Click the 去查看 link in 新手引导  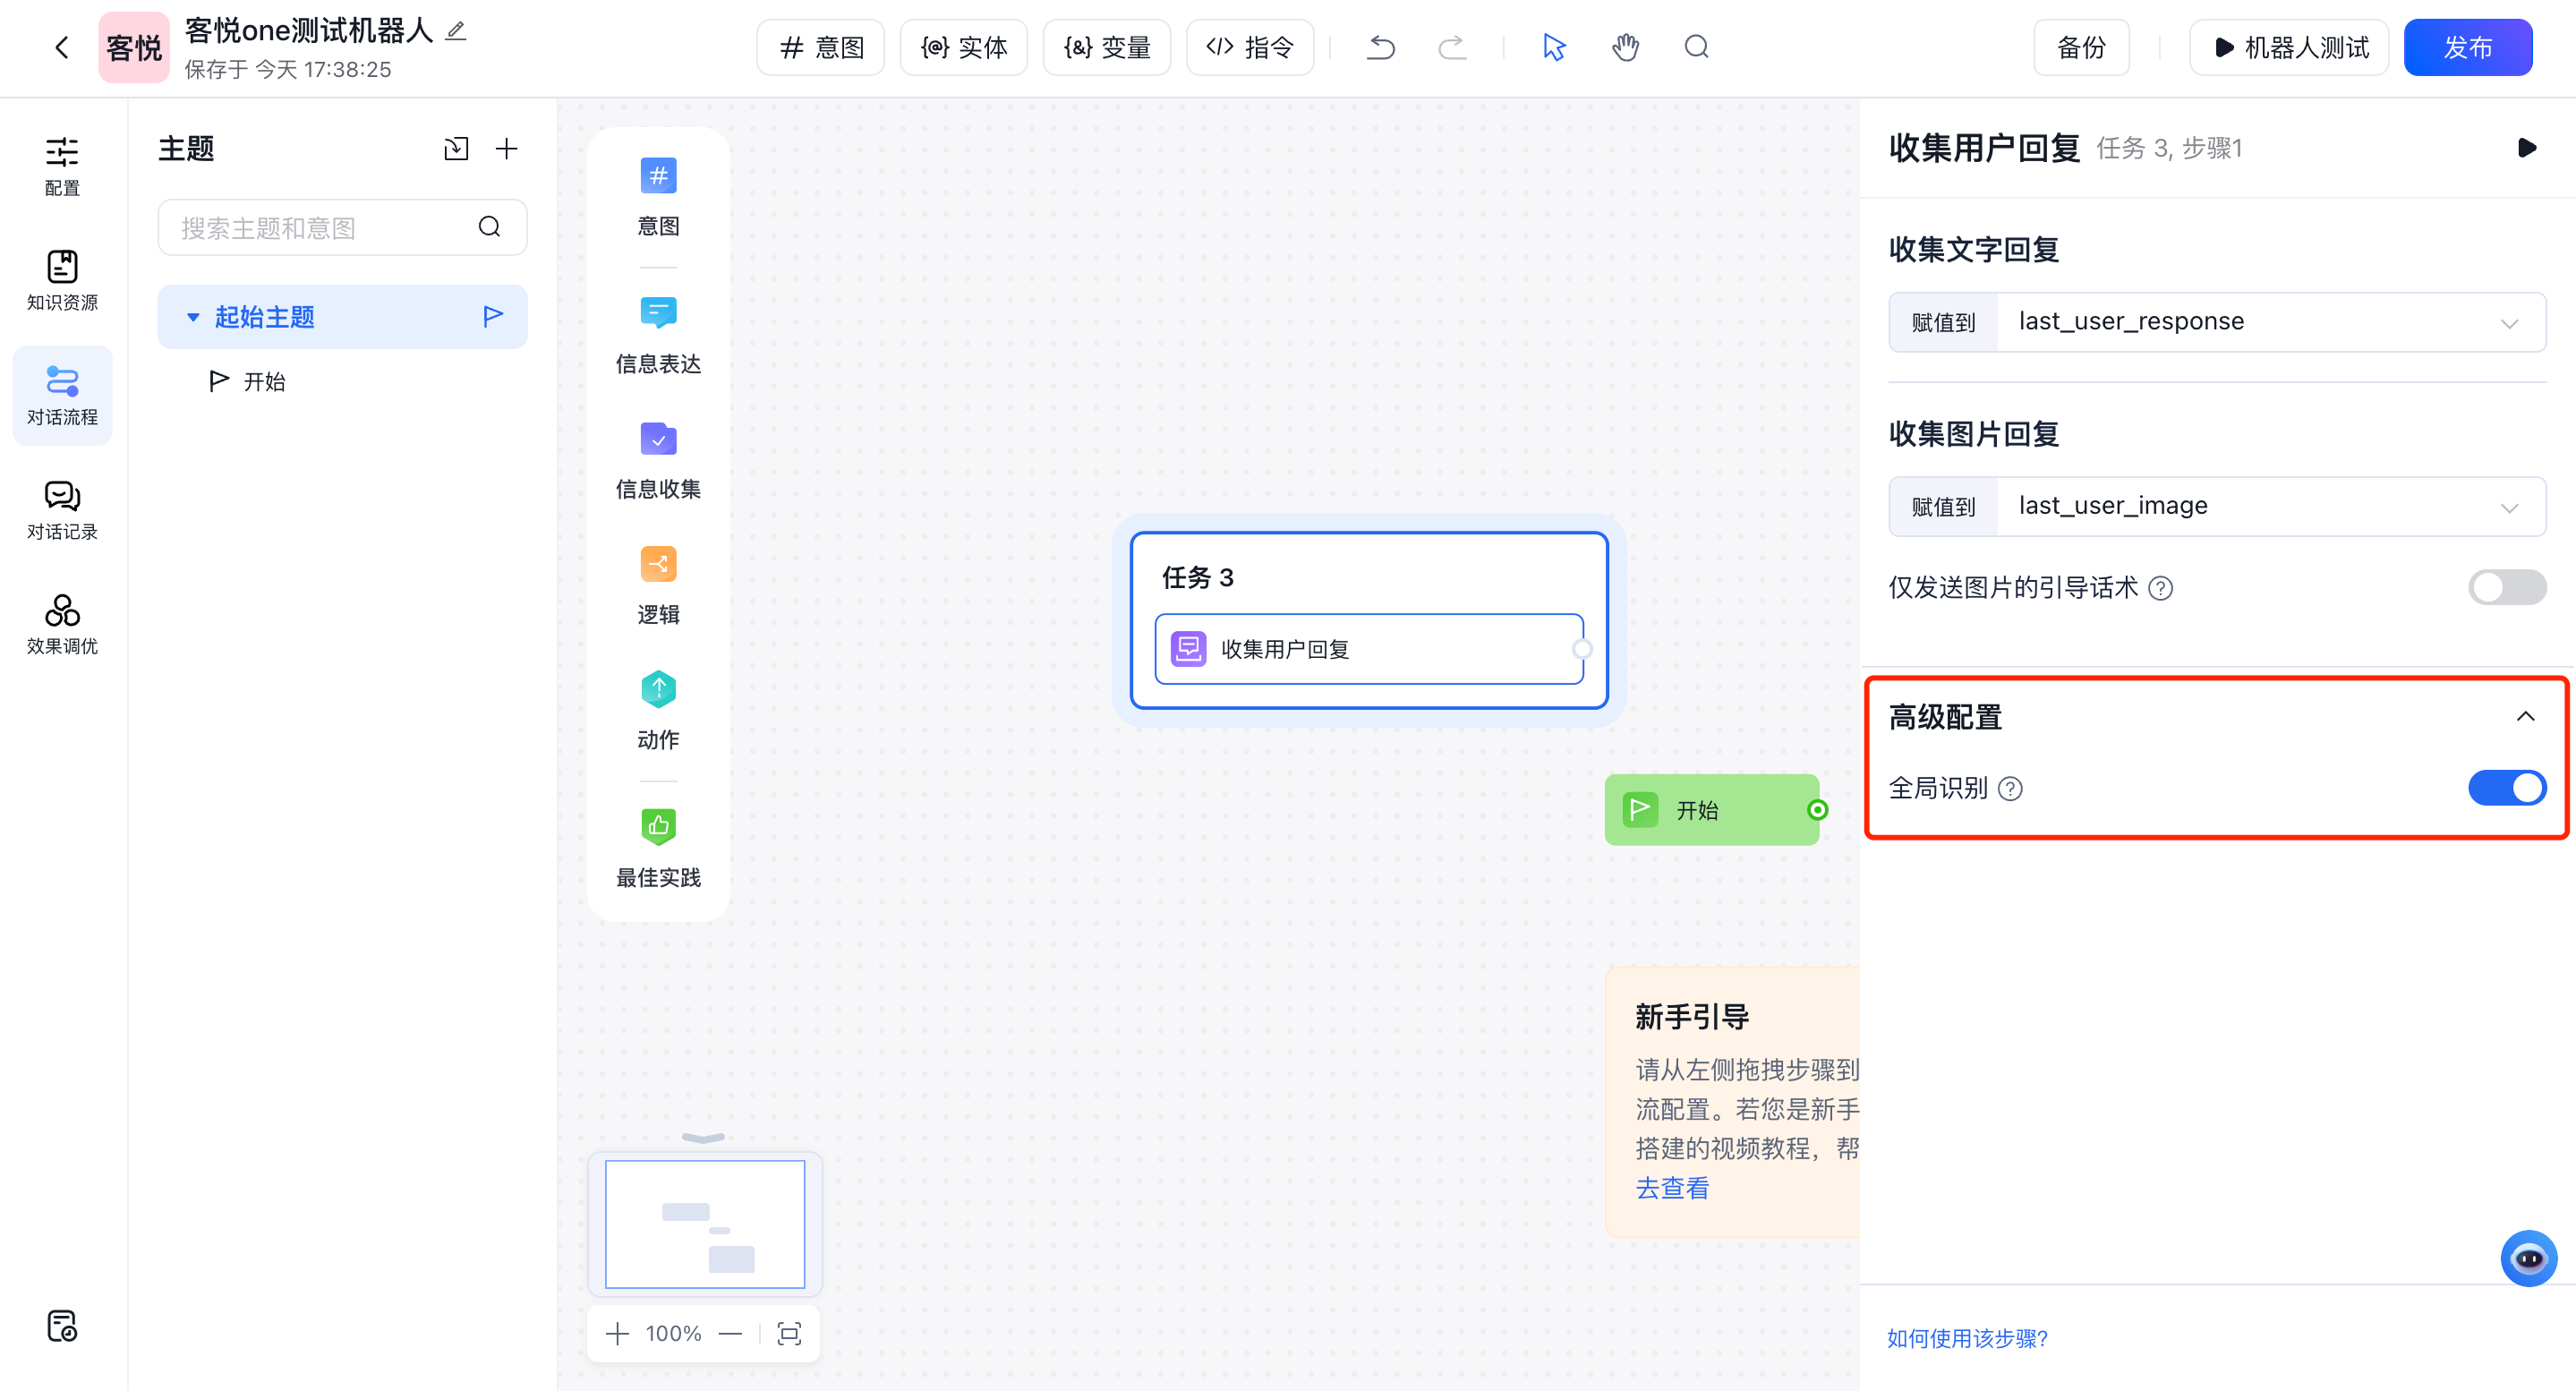click(1671, 1188)
